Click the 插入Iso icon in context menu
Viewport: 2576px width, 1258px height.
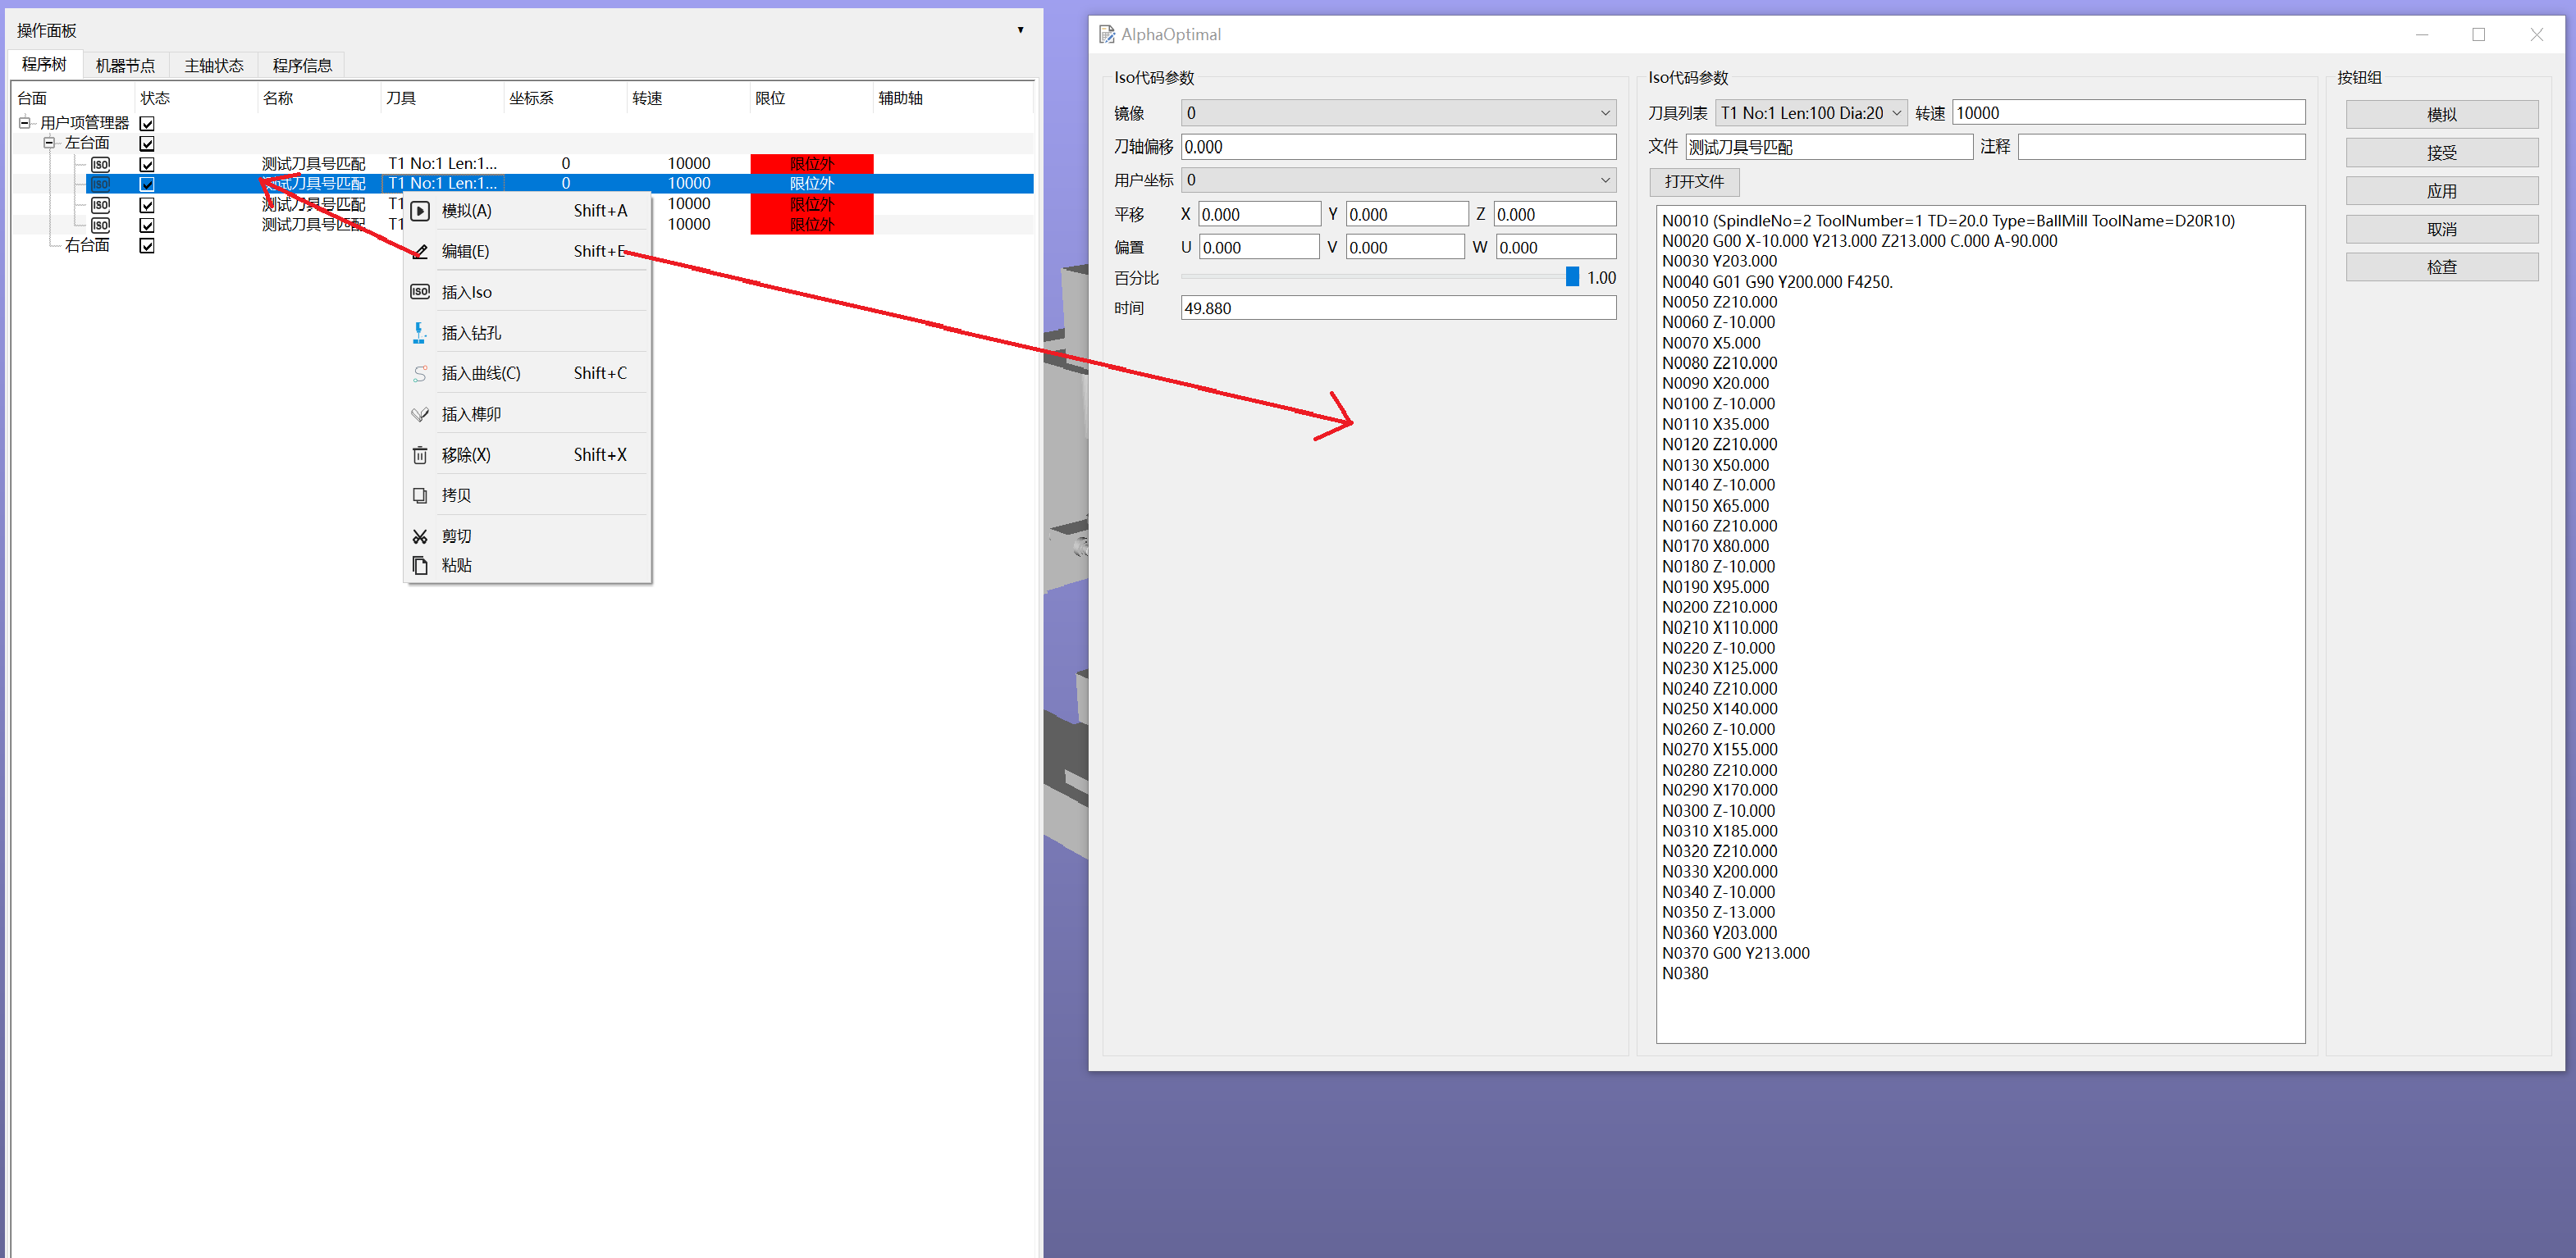pyautogui.click(x=420, y=292)
